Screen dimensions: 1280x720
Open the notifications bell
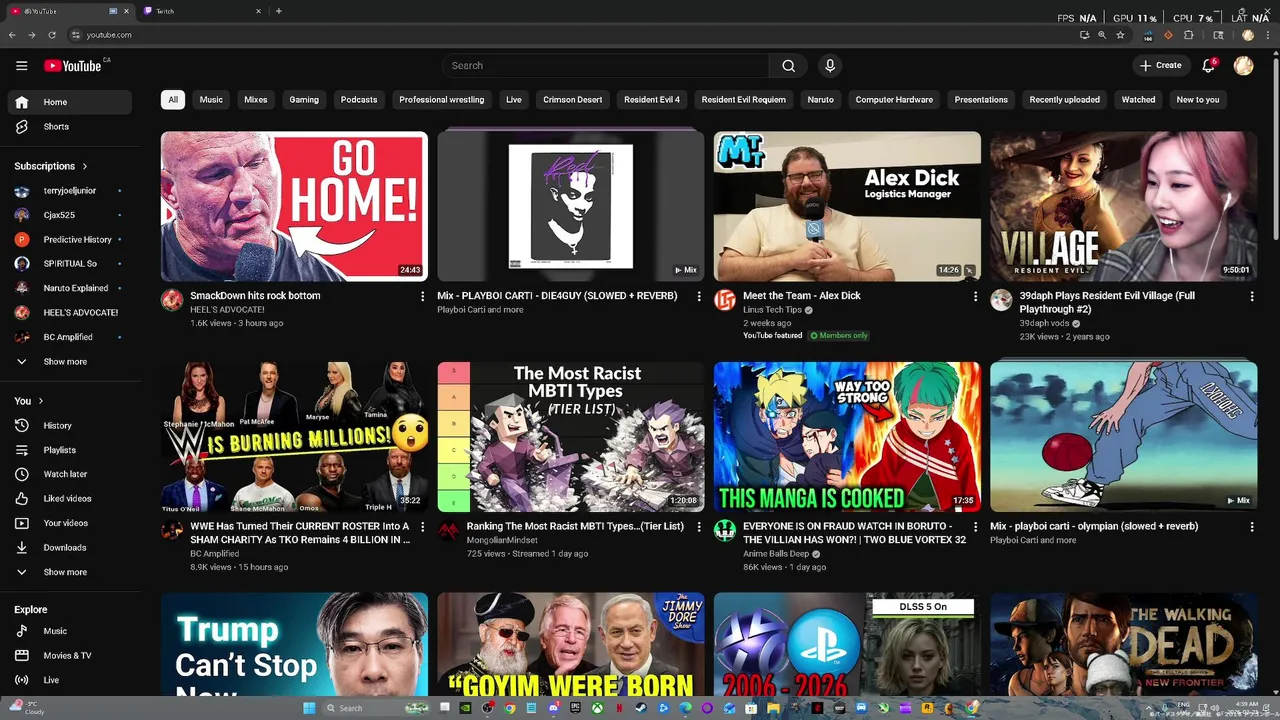point(1208,66)
